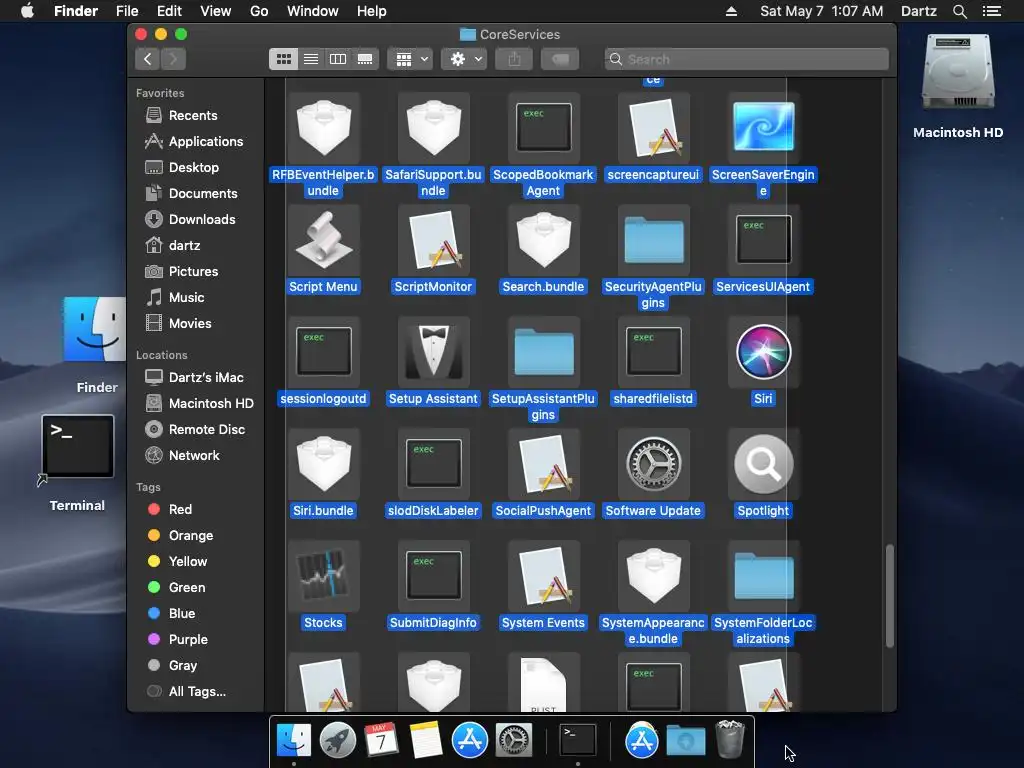
Task: Select the SafariSupport.bundle icon
Action: coord(434,127)
